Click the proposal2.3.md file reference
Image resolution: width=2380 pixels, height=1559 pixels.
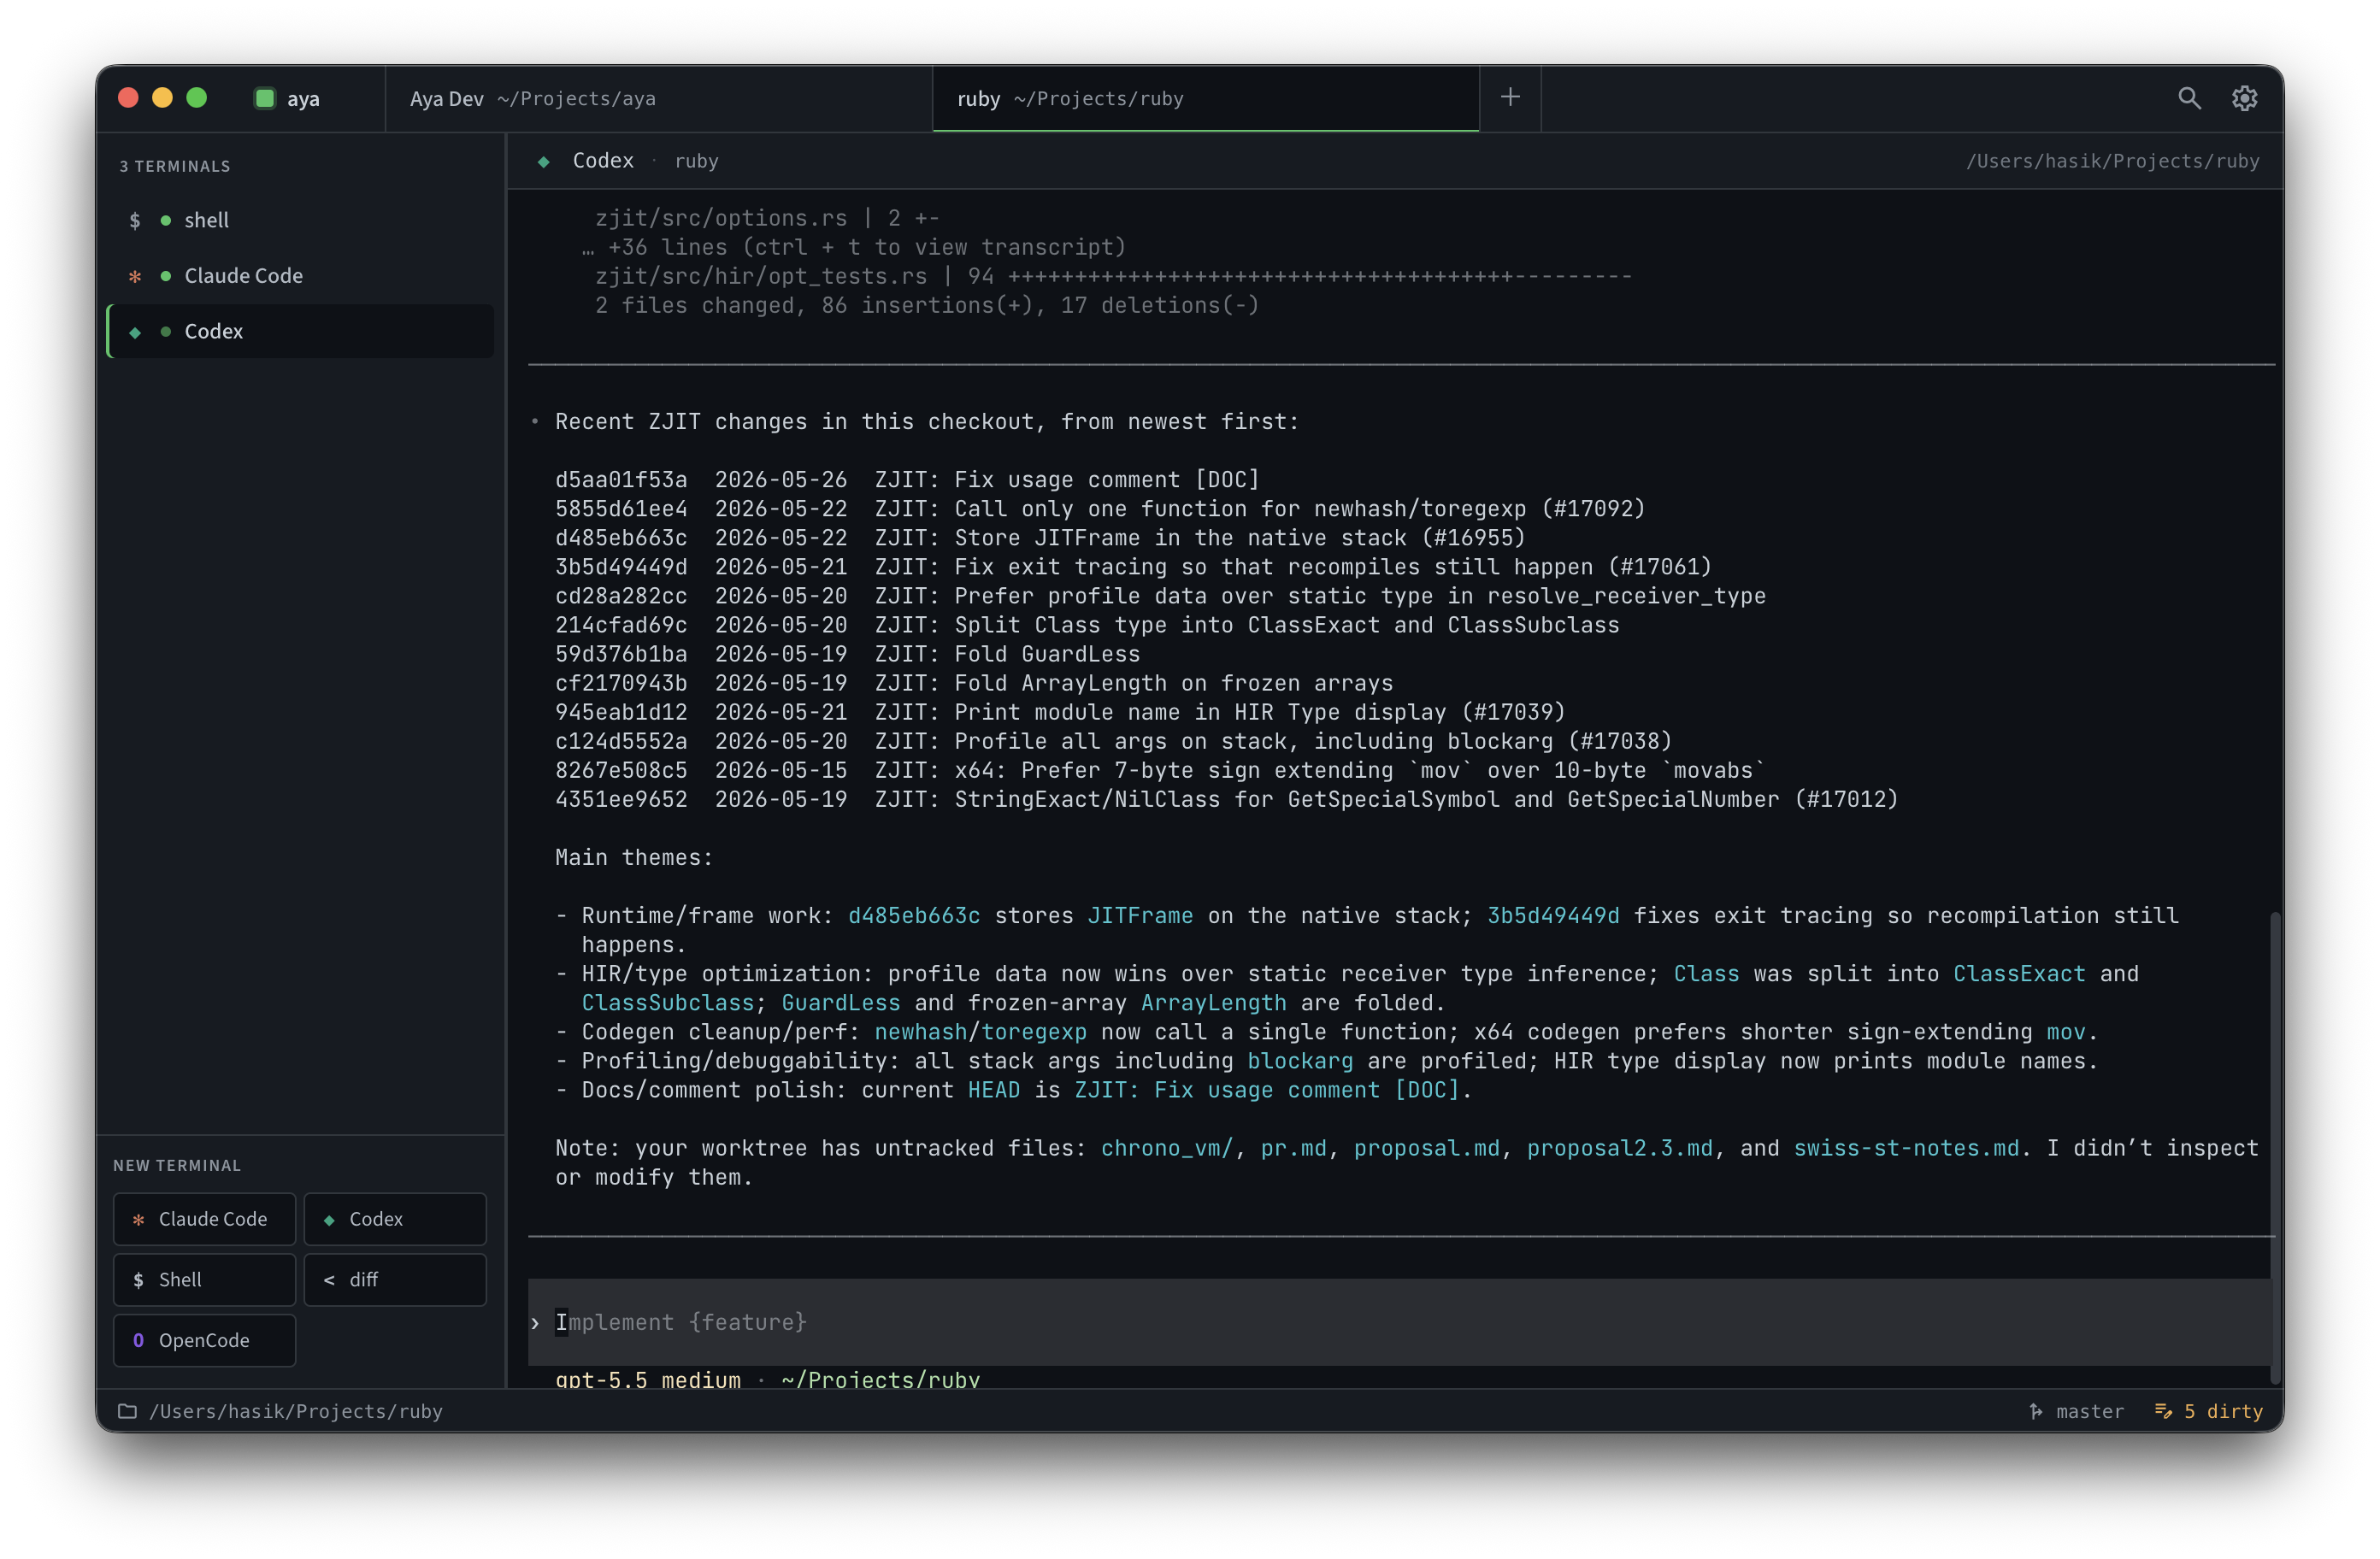pyautogui.click(x=1620, y=1148)
